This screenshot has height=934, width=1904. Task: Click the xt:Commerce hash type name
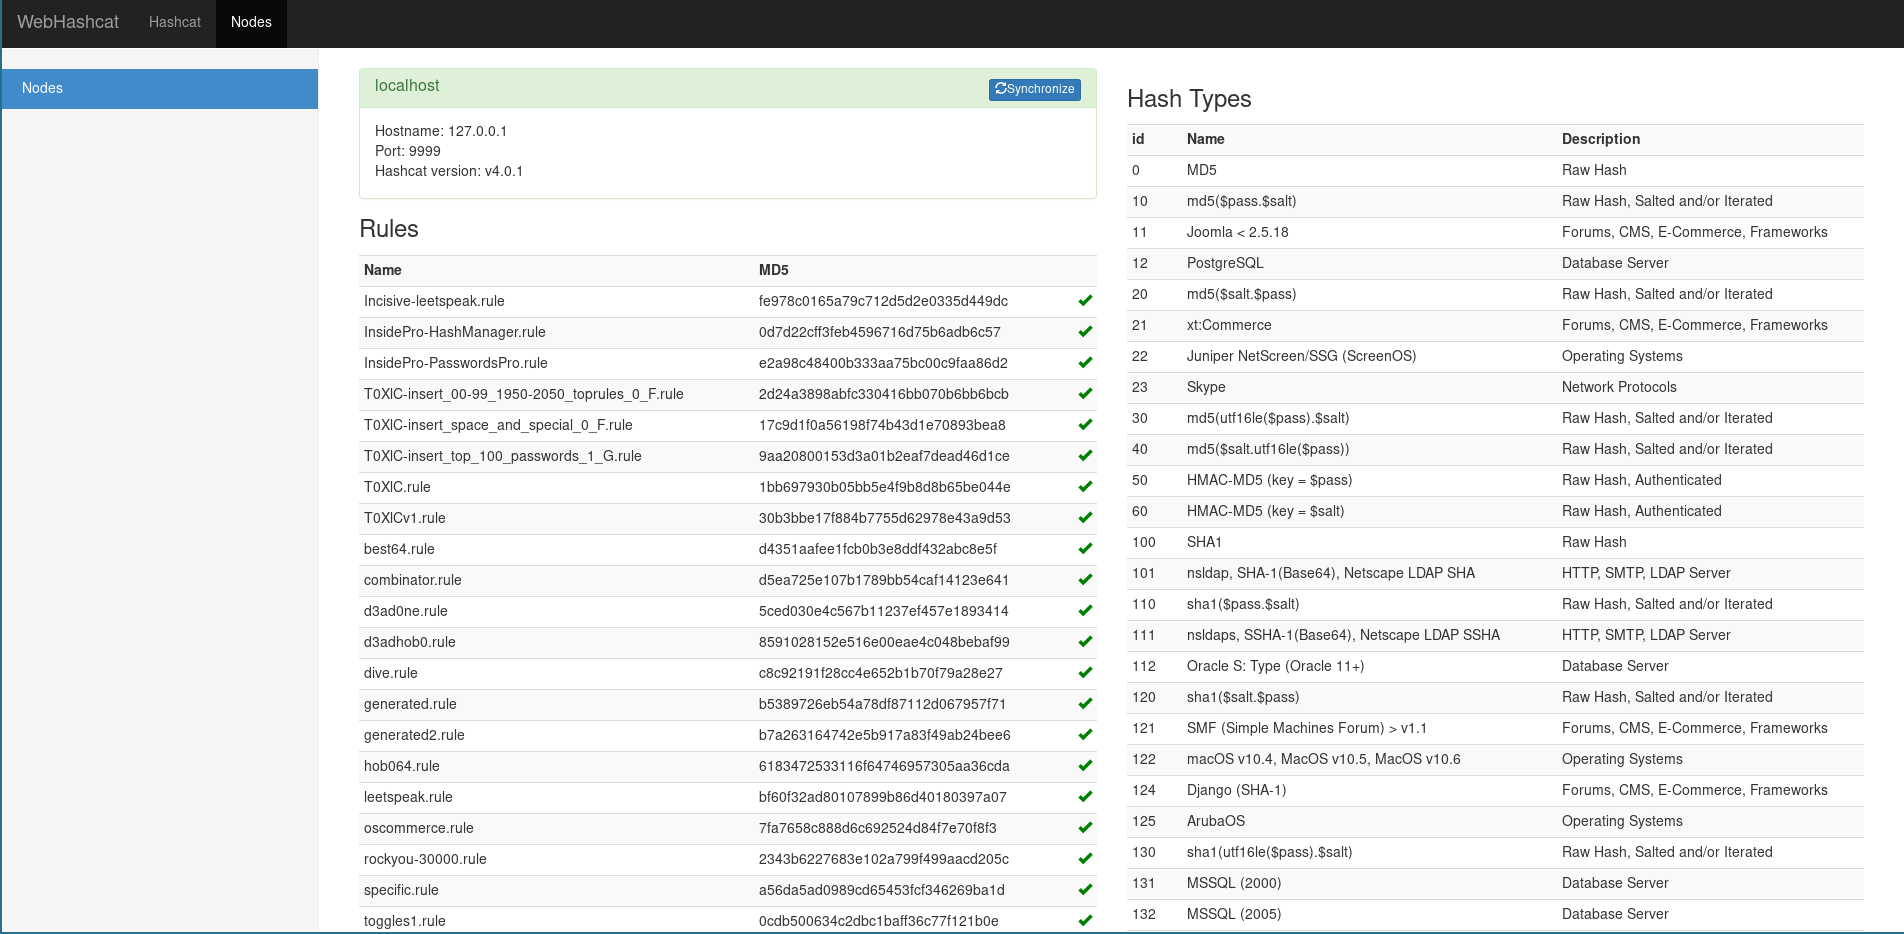point(1229,325)
